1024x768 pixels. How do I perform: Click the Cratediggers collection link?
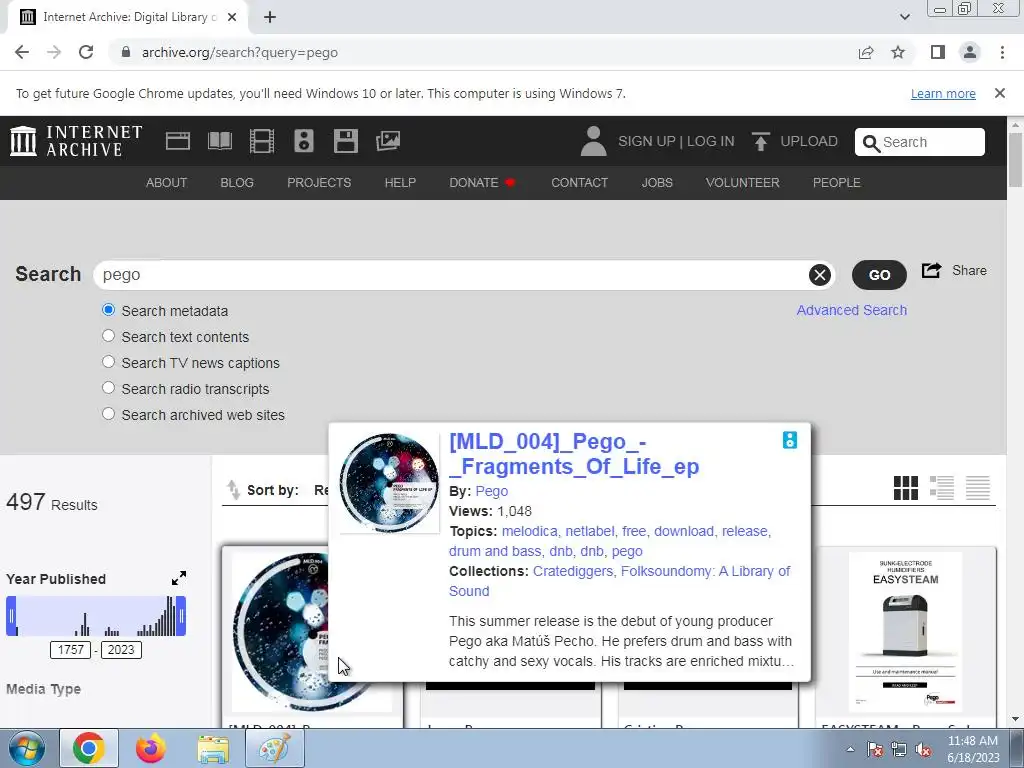(x=572, y=571)
